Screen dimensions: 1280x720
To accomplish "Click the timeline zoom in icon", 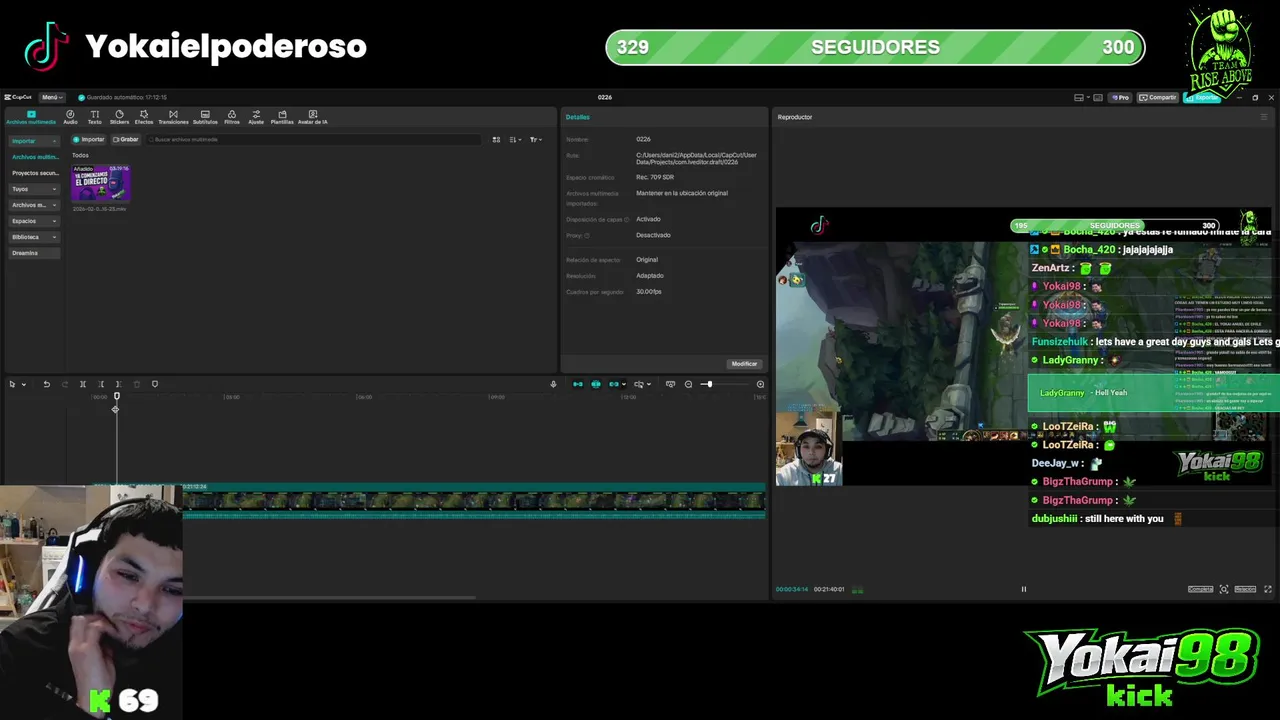I will (760, 384).
